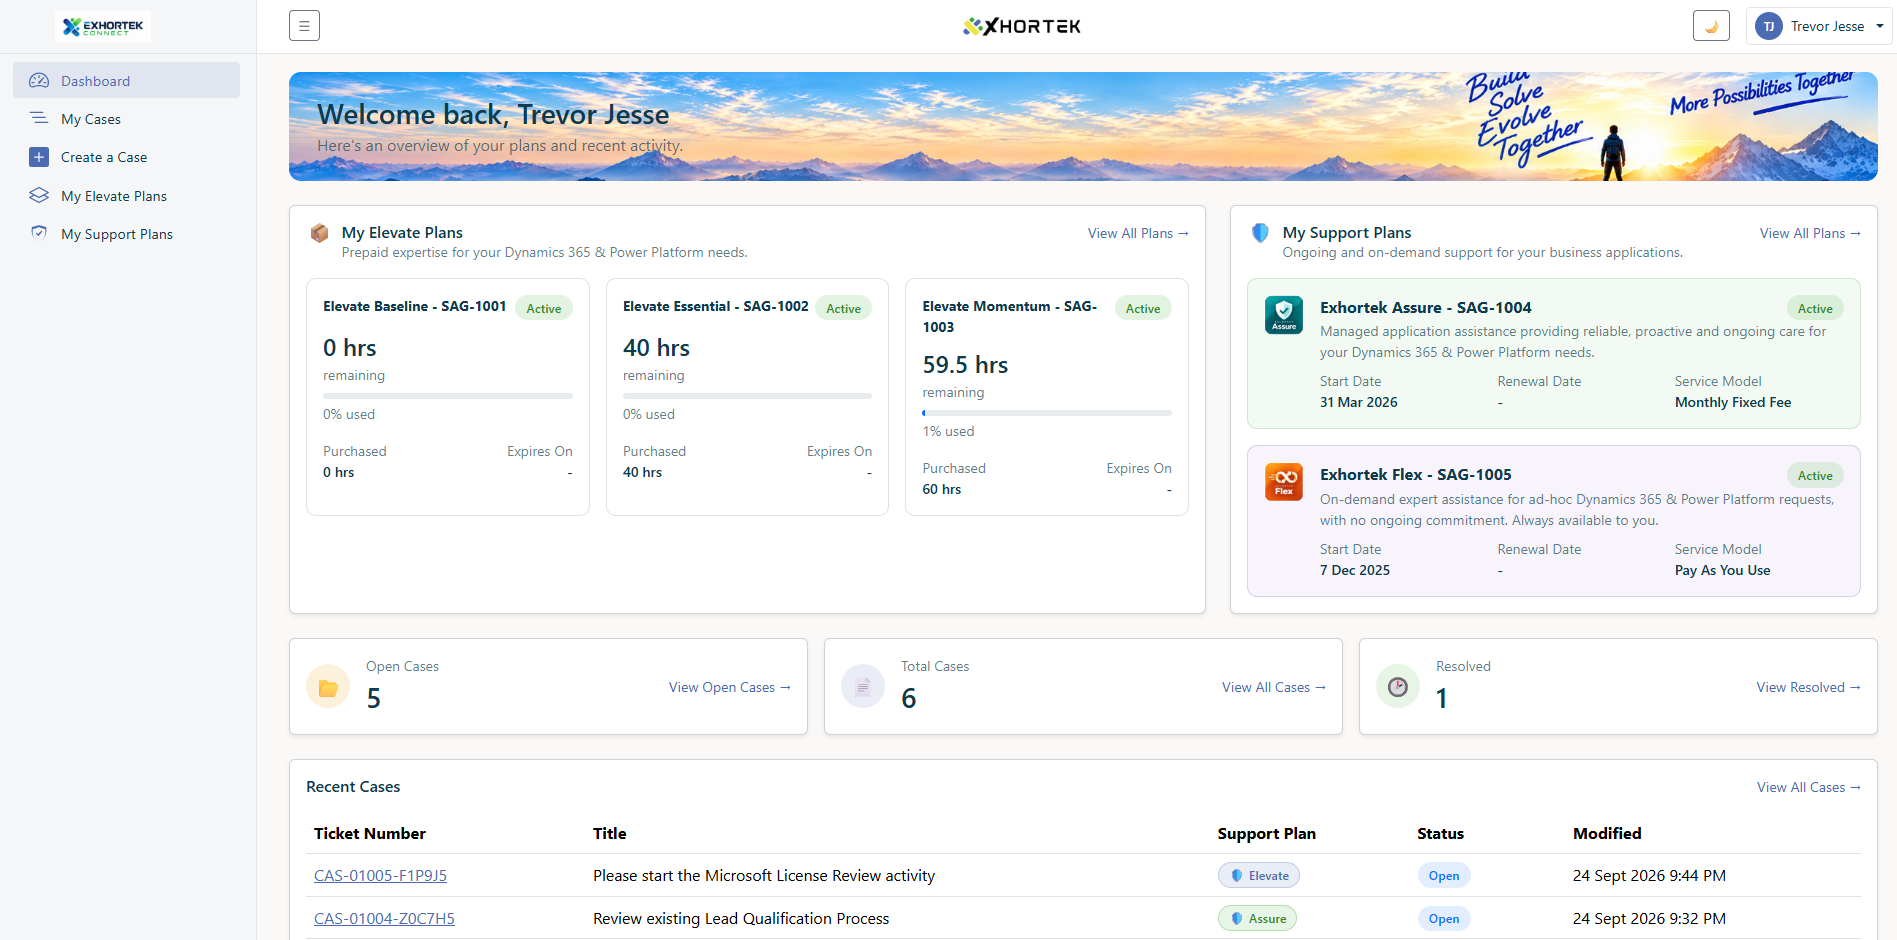Click the Elevate Momentum usage progress bar
Image resolution: width=1897 pixels, height=940 pixels.
(1047, 413)
